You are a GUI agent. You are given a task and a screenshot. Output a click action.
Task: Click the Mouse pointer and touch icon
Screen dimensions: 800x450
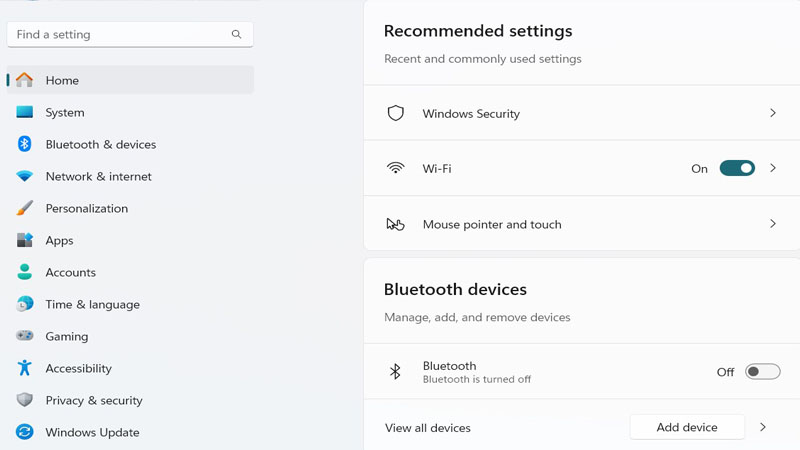pos(395,224)
